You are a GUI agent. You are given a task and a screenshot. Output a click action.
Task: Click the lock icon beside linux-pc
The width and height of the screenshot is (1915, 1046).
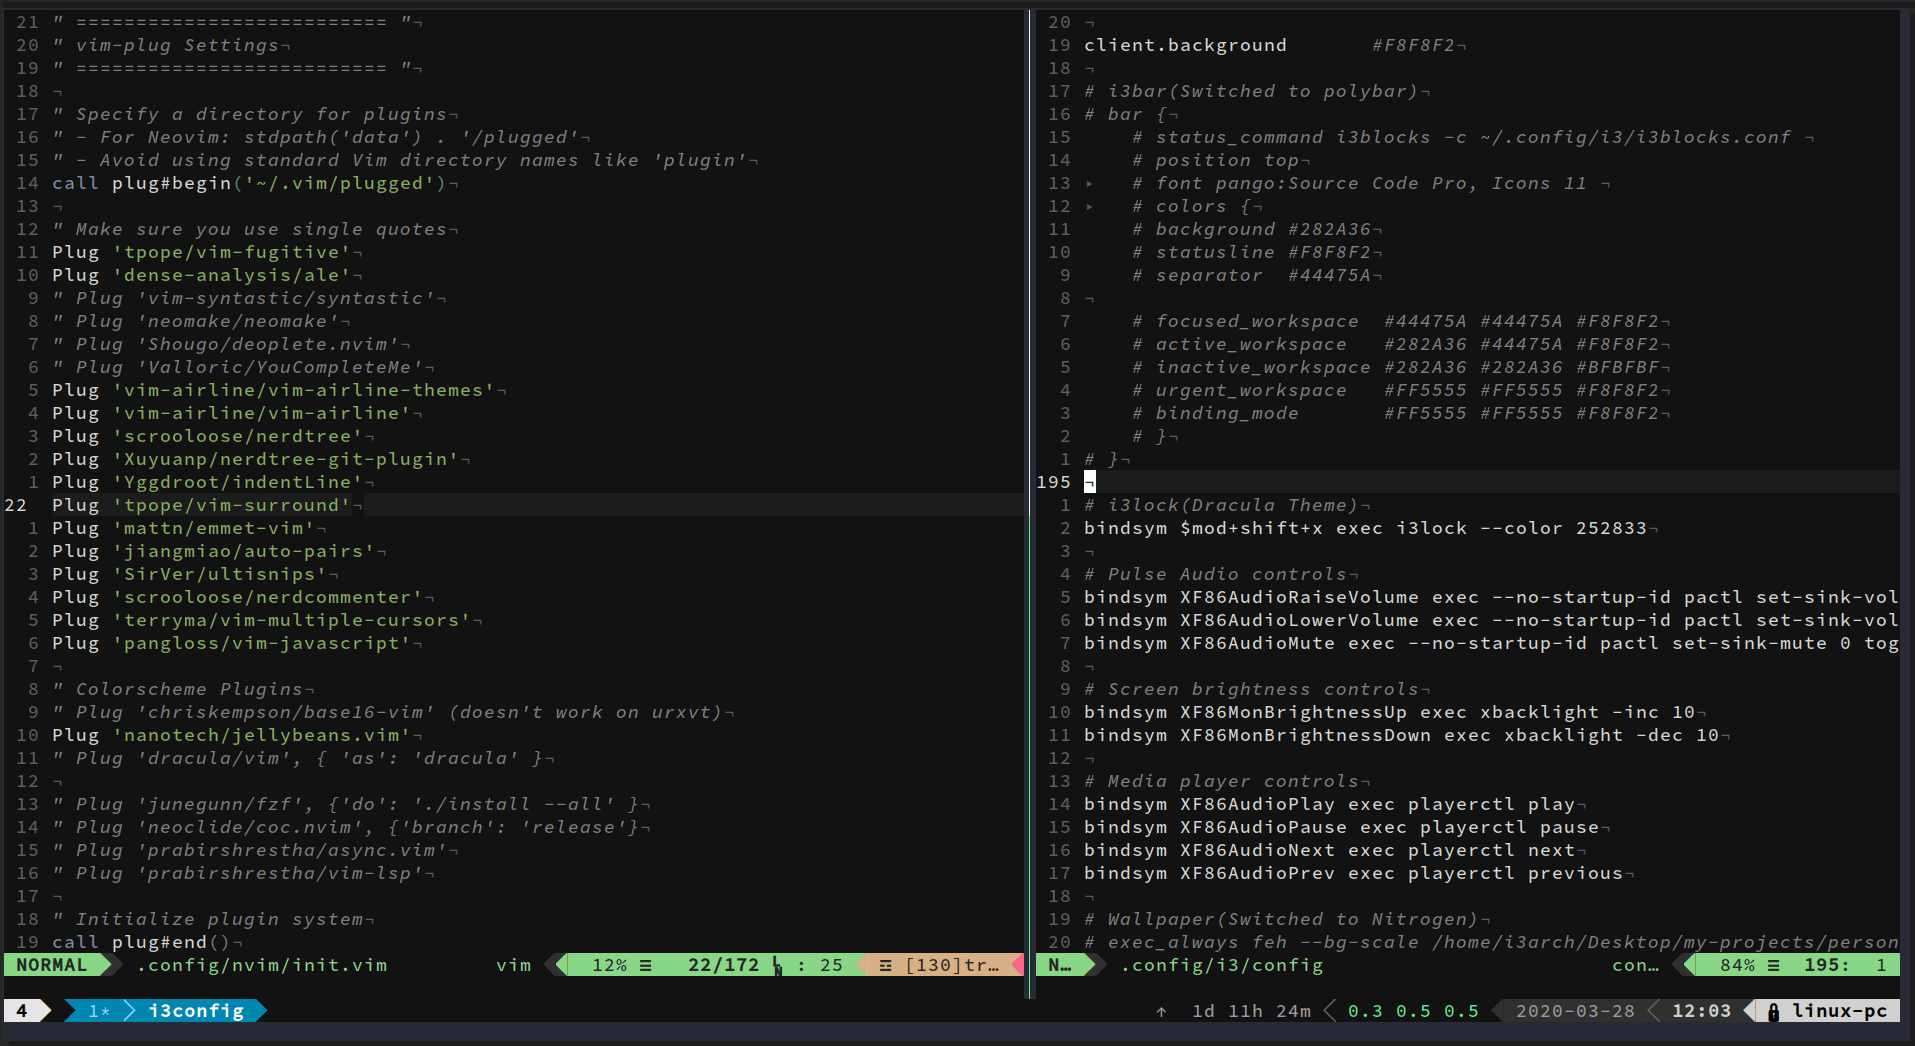[1773, 1012]
